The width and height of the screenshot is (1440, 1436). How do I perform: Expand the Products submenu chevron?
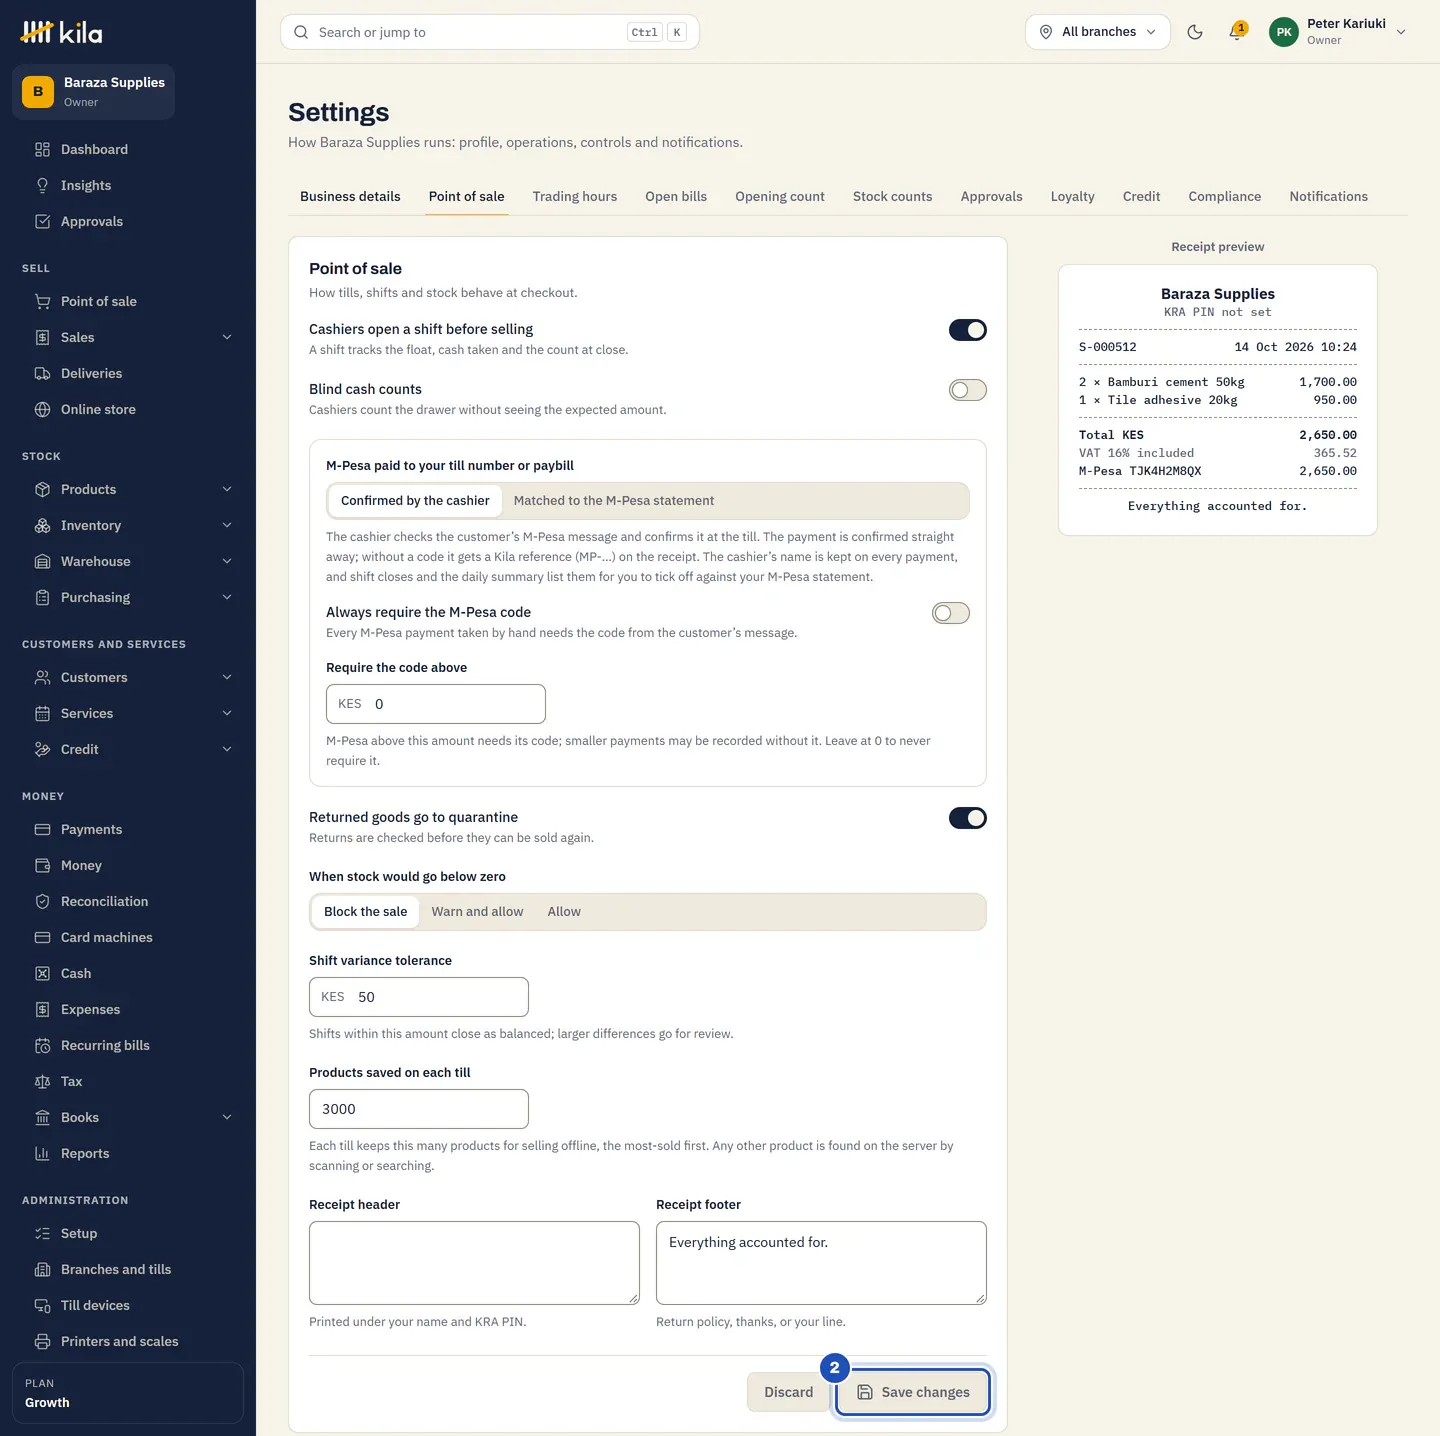point(227,489)
